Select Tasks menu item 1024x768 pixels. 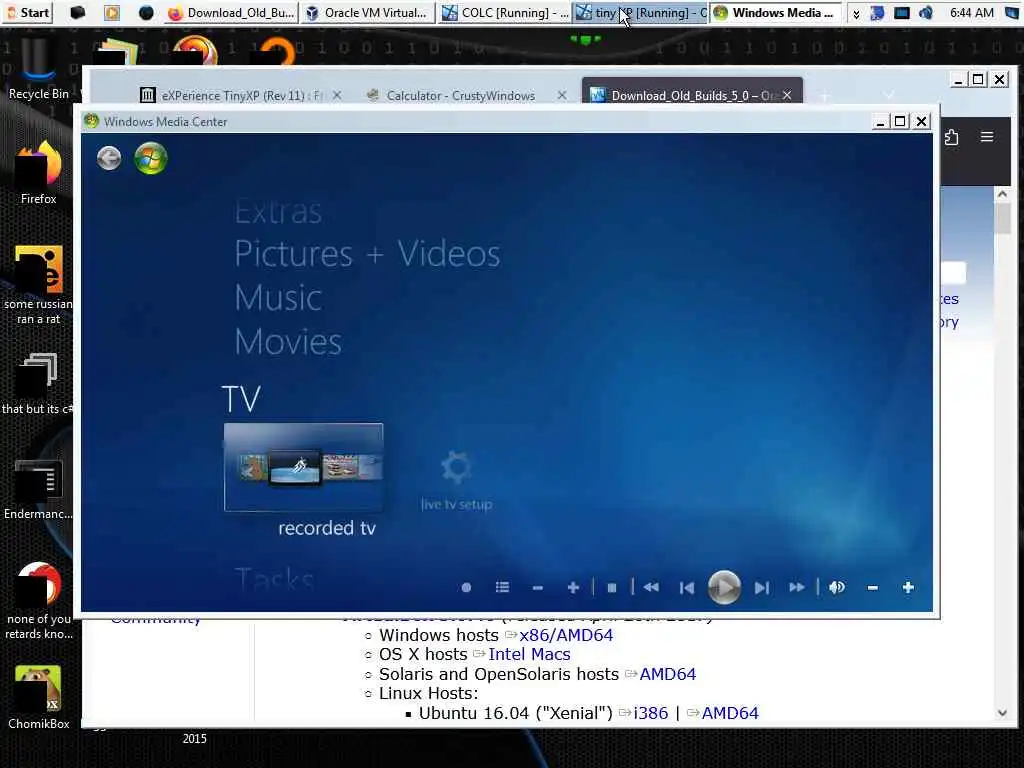[x=274, y=579]
